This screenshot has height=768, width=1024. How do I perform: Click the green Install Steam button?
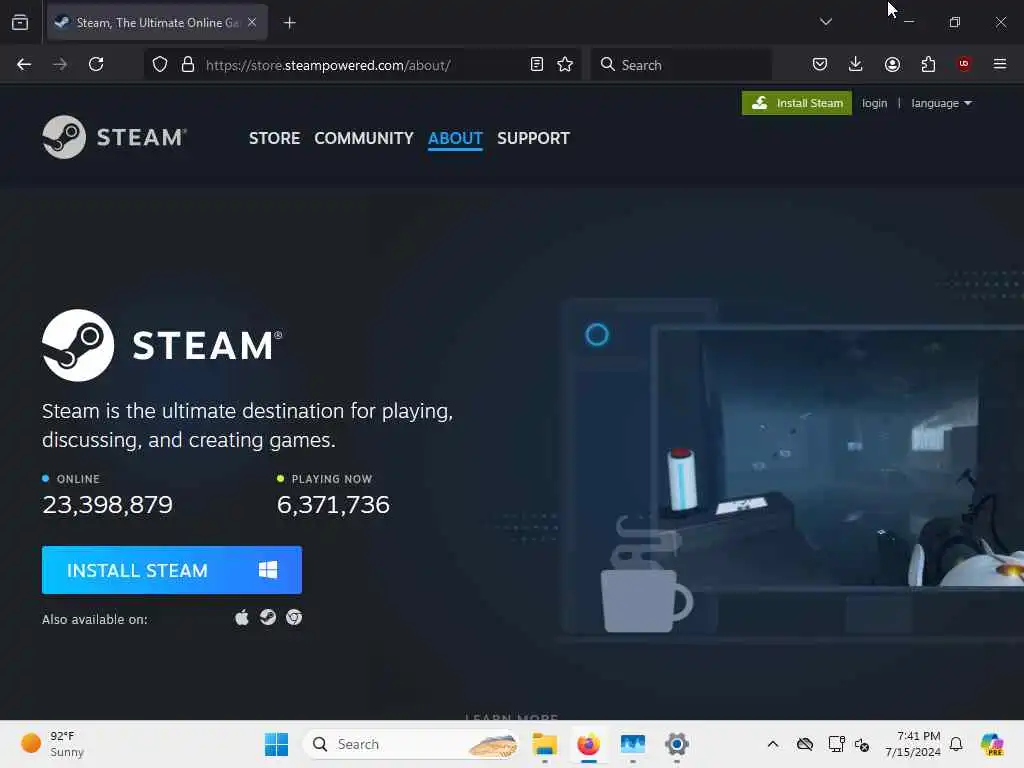coord(797,103)
